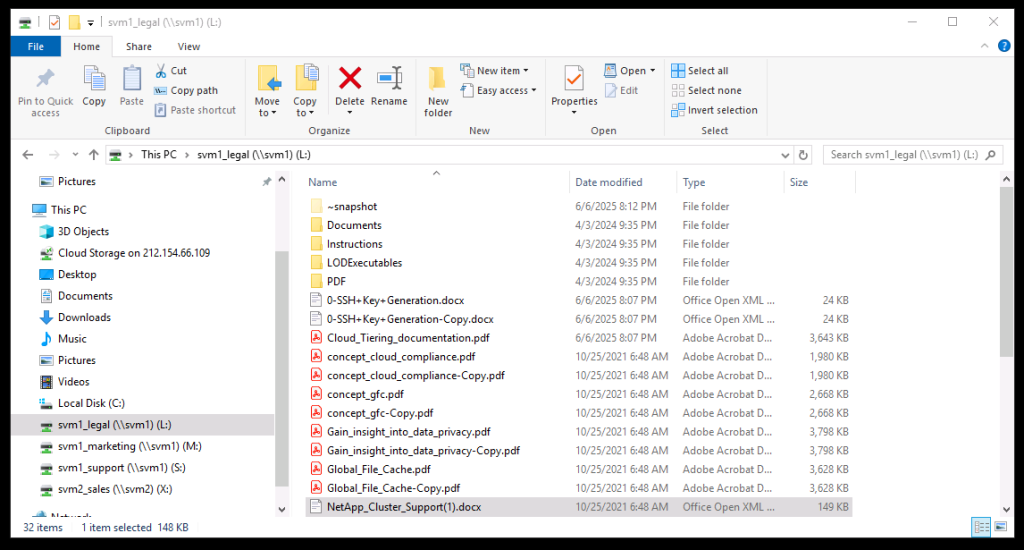1024x550 pixels.
Task: Go up one folder level arrow
Action: click(94, 155)
